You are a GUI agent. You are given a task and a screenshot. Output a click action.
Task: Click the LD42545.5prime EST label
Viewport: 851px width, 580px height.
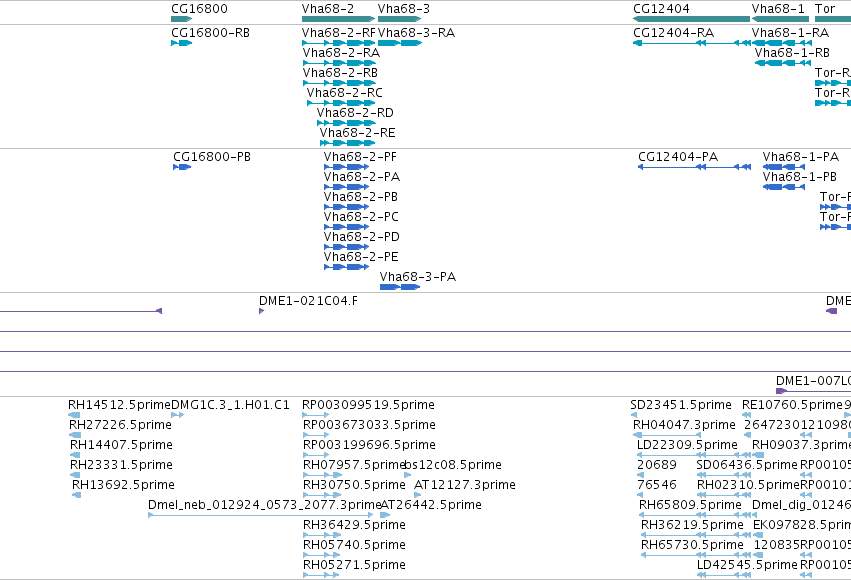747,565
